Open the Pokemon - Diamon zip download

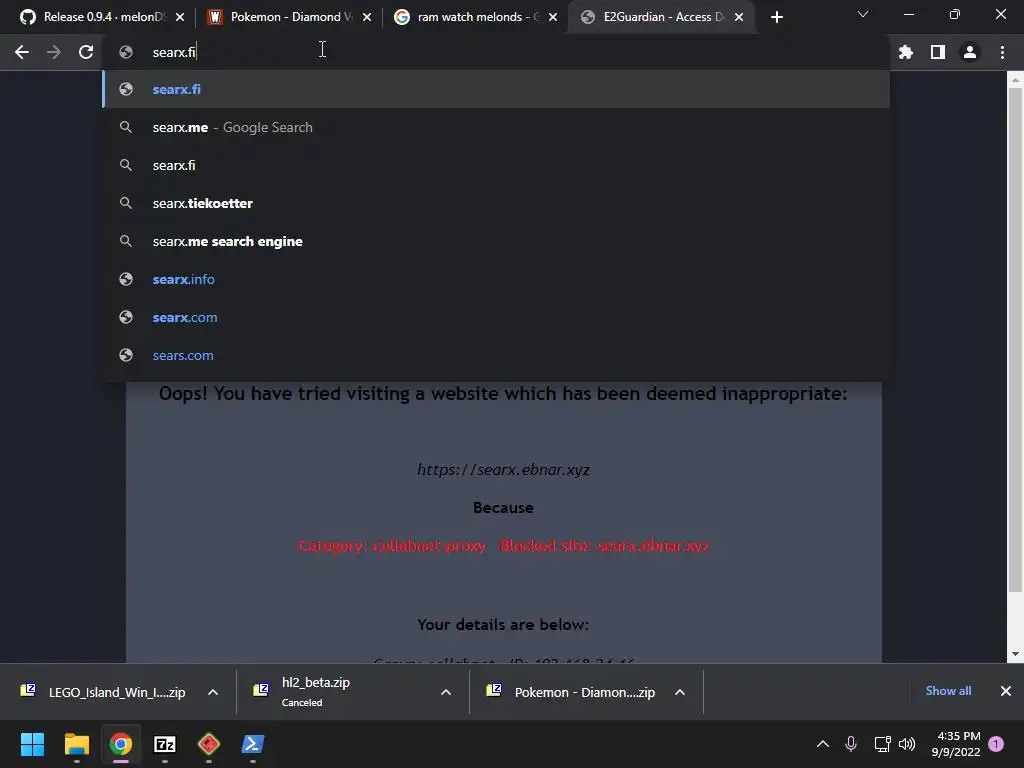pos(573,692)
